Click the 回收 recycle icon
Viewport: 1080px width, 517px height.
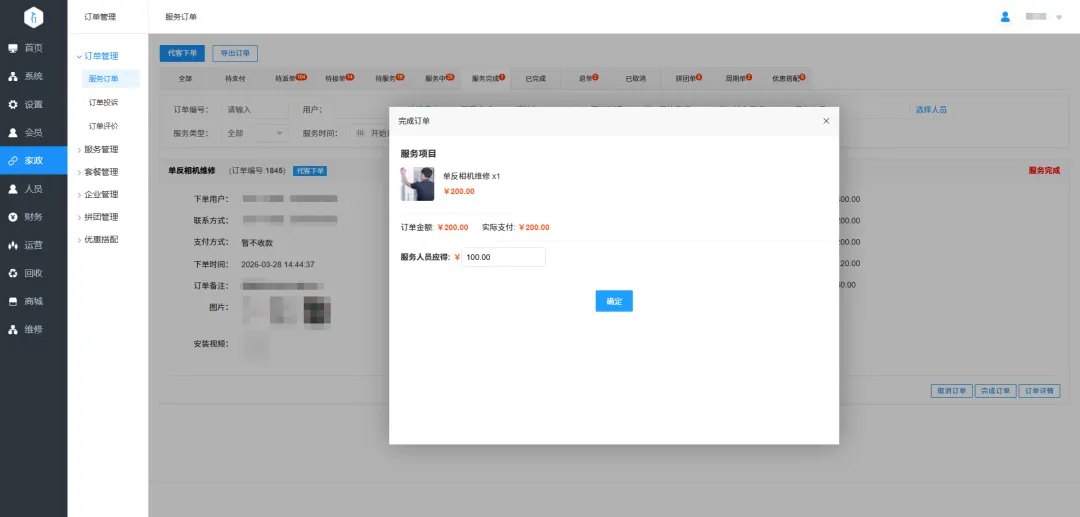pos(13,272)
